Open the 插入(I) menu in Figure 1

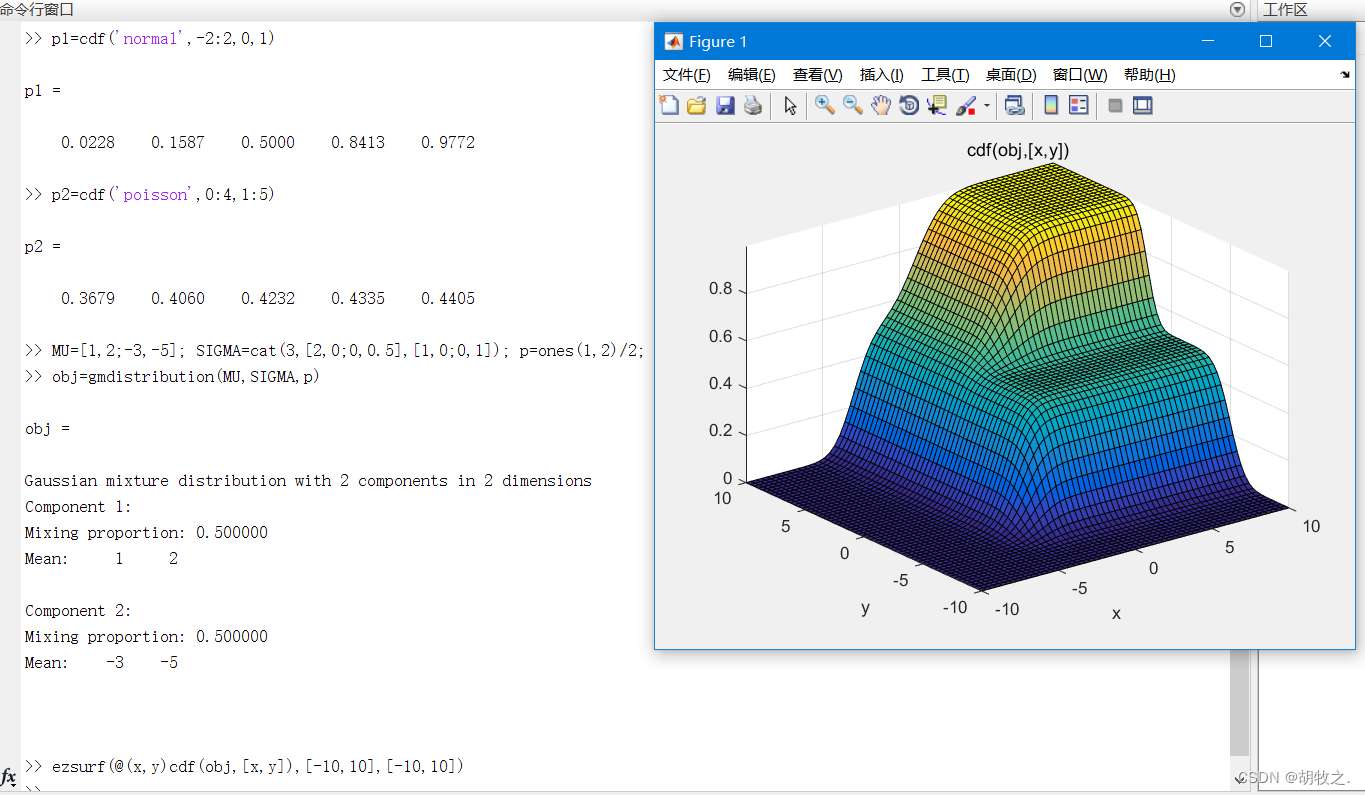point(882,75)
